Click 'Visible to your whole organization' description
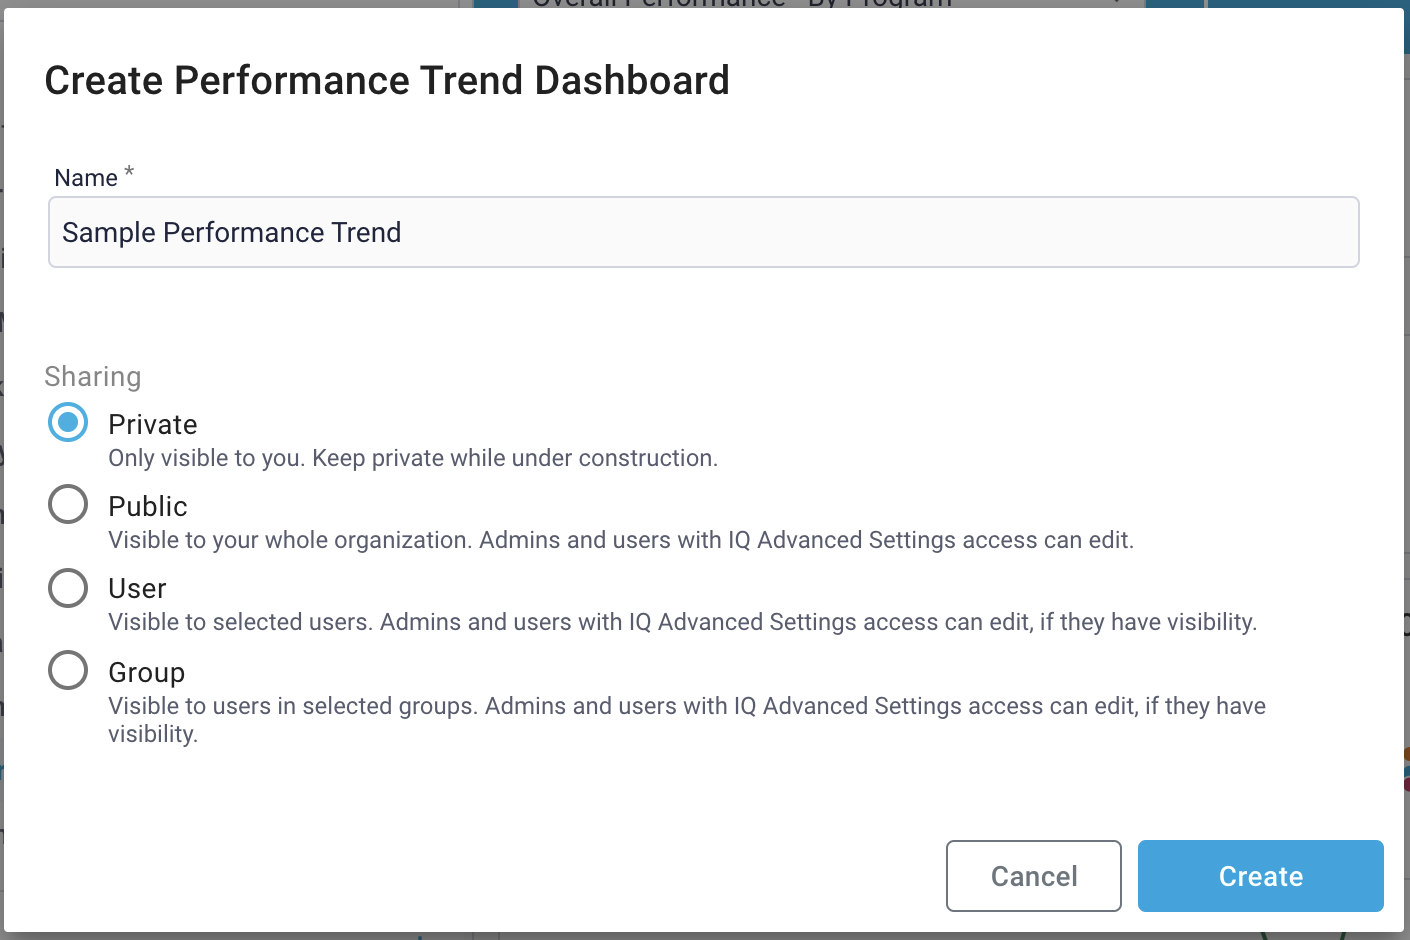Image resolution: width=1410 pixels, height=940 pixels. tap(620, 540)
